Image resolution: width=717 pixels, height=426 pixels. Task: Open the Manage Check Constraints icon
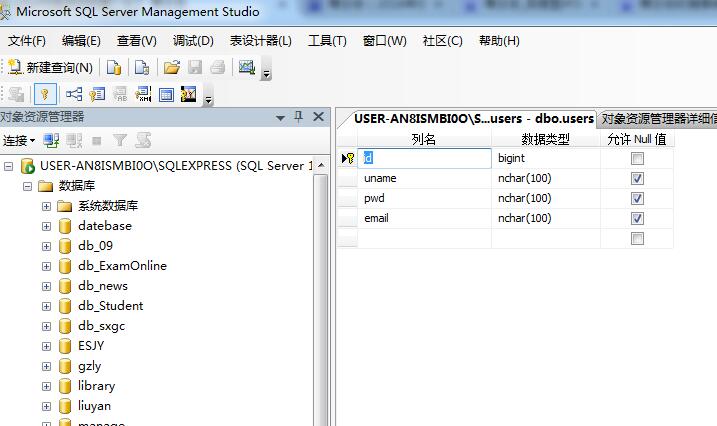click(166, 95)
